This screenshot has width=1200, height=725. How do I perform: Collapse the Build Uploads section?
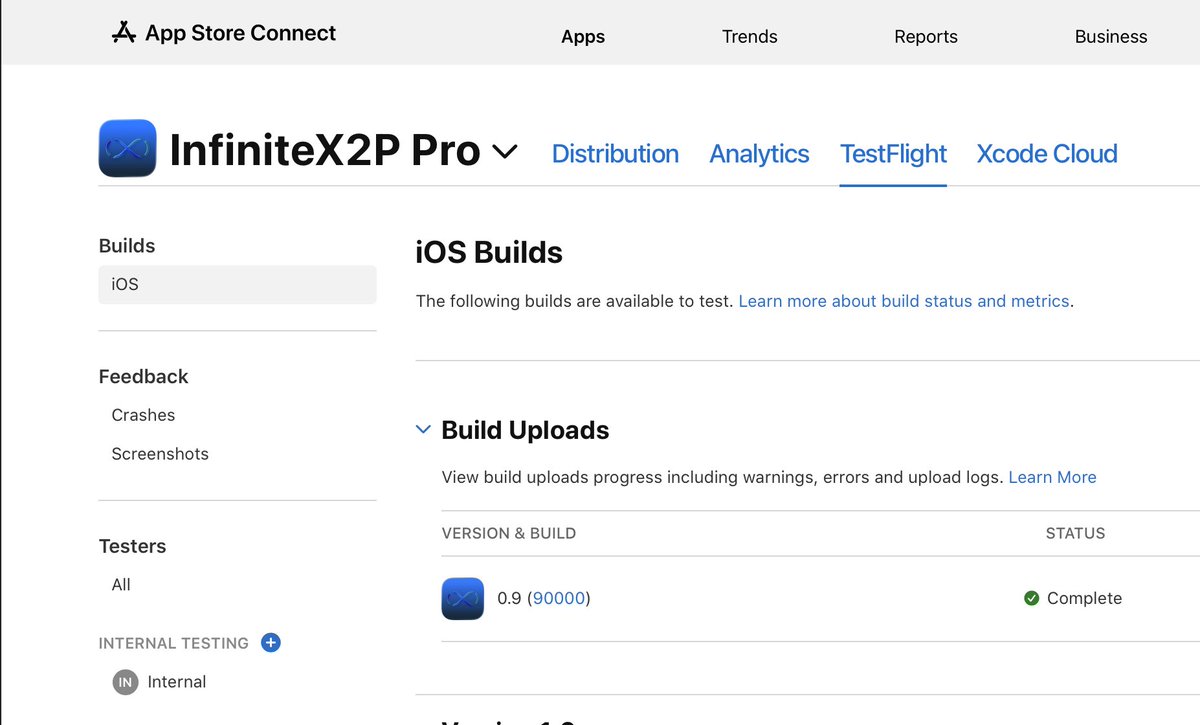pos(422,430)
